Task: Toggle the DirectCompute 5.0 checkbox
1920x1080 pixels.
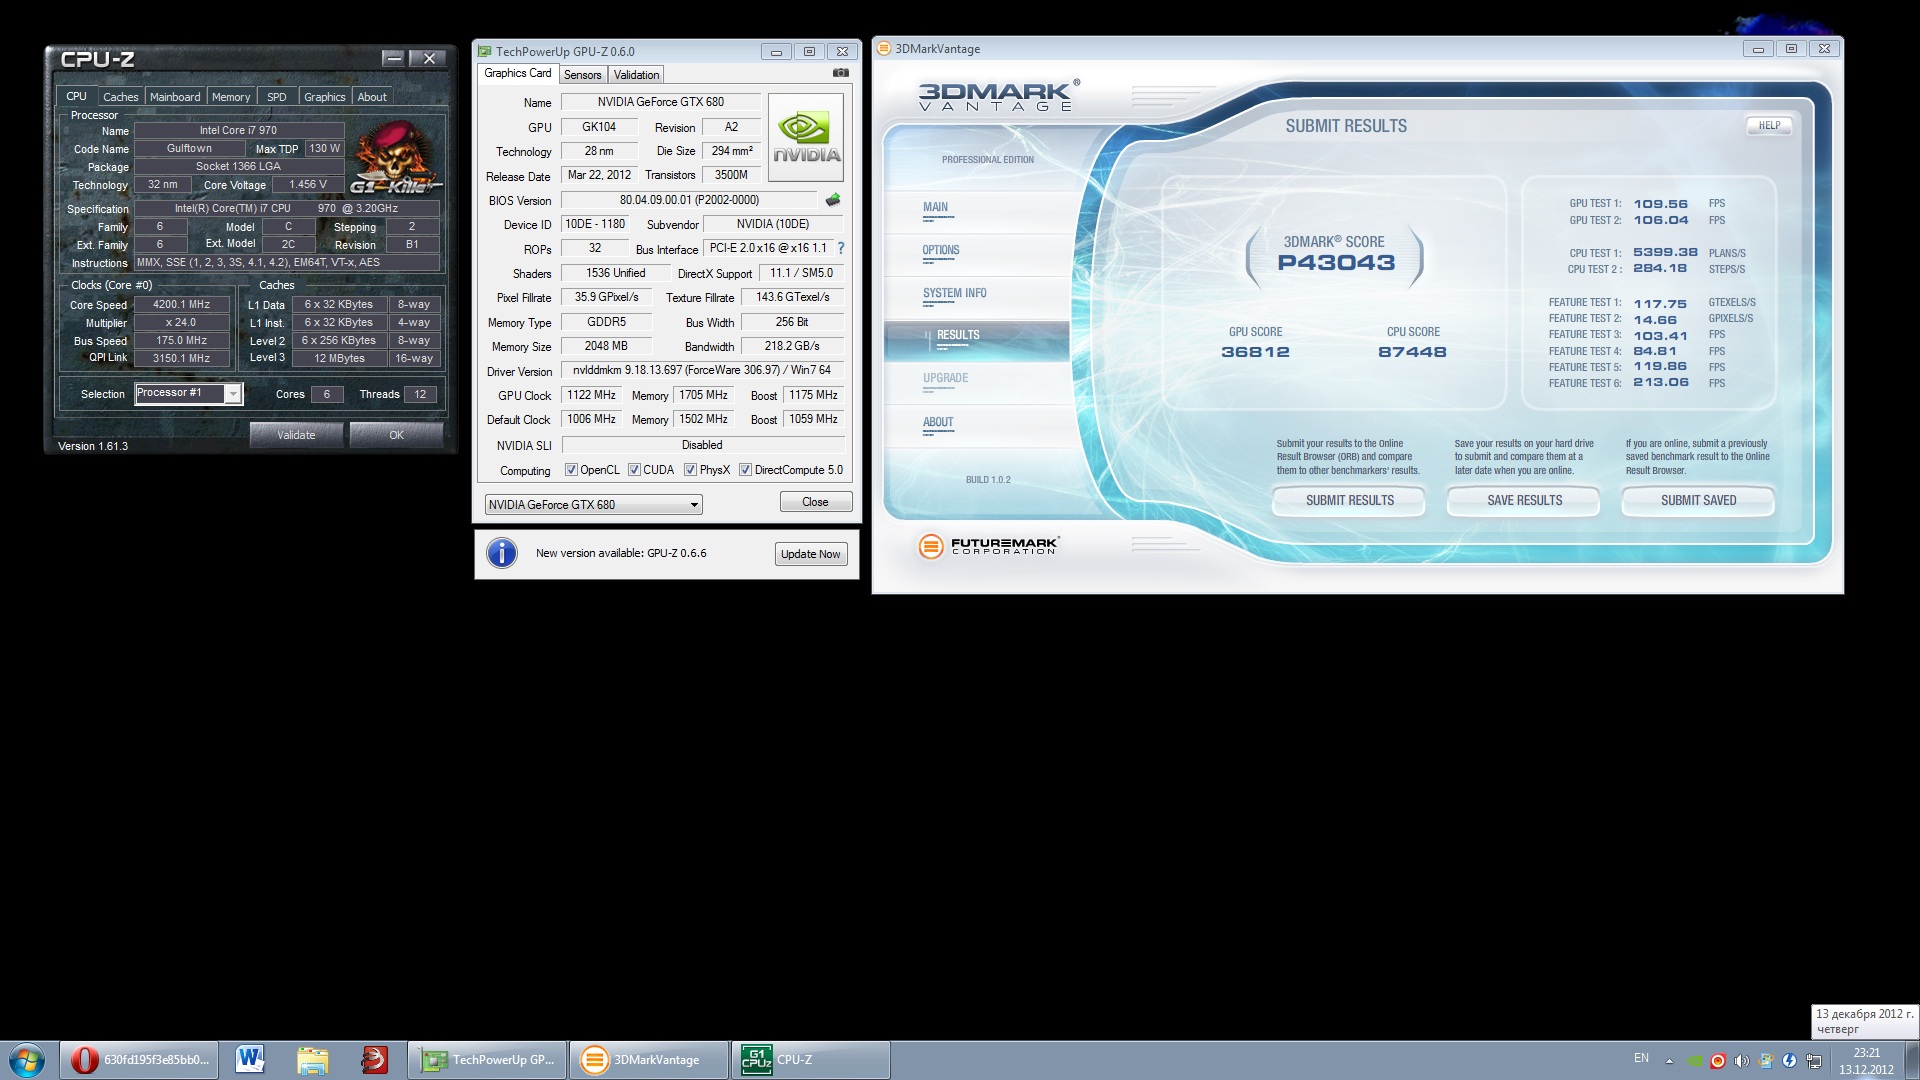Action: tap(745, 470)
